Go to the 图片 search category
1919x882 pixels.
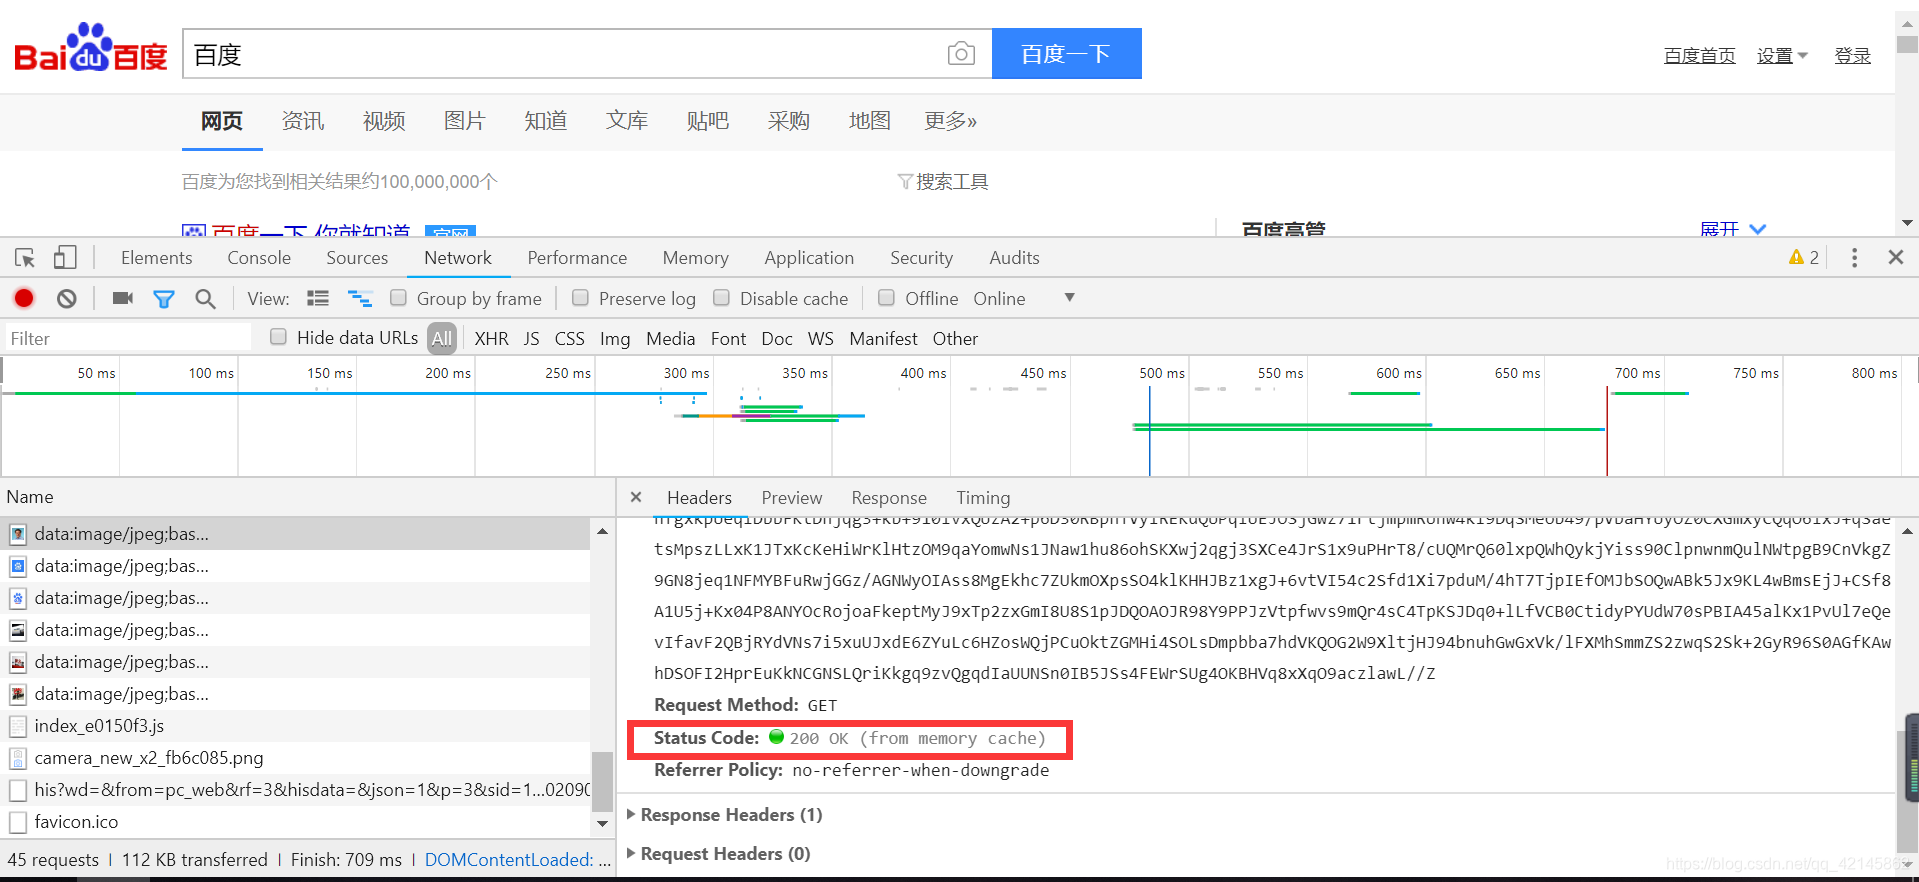click(x=465, y=121)
